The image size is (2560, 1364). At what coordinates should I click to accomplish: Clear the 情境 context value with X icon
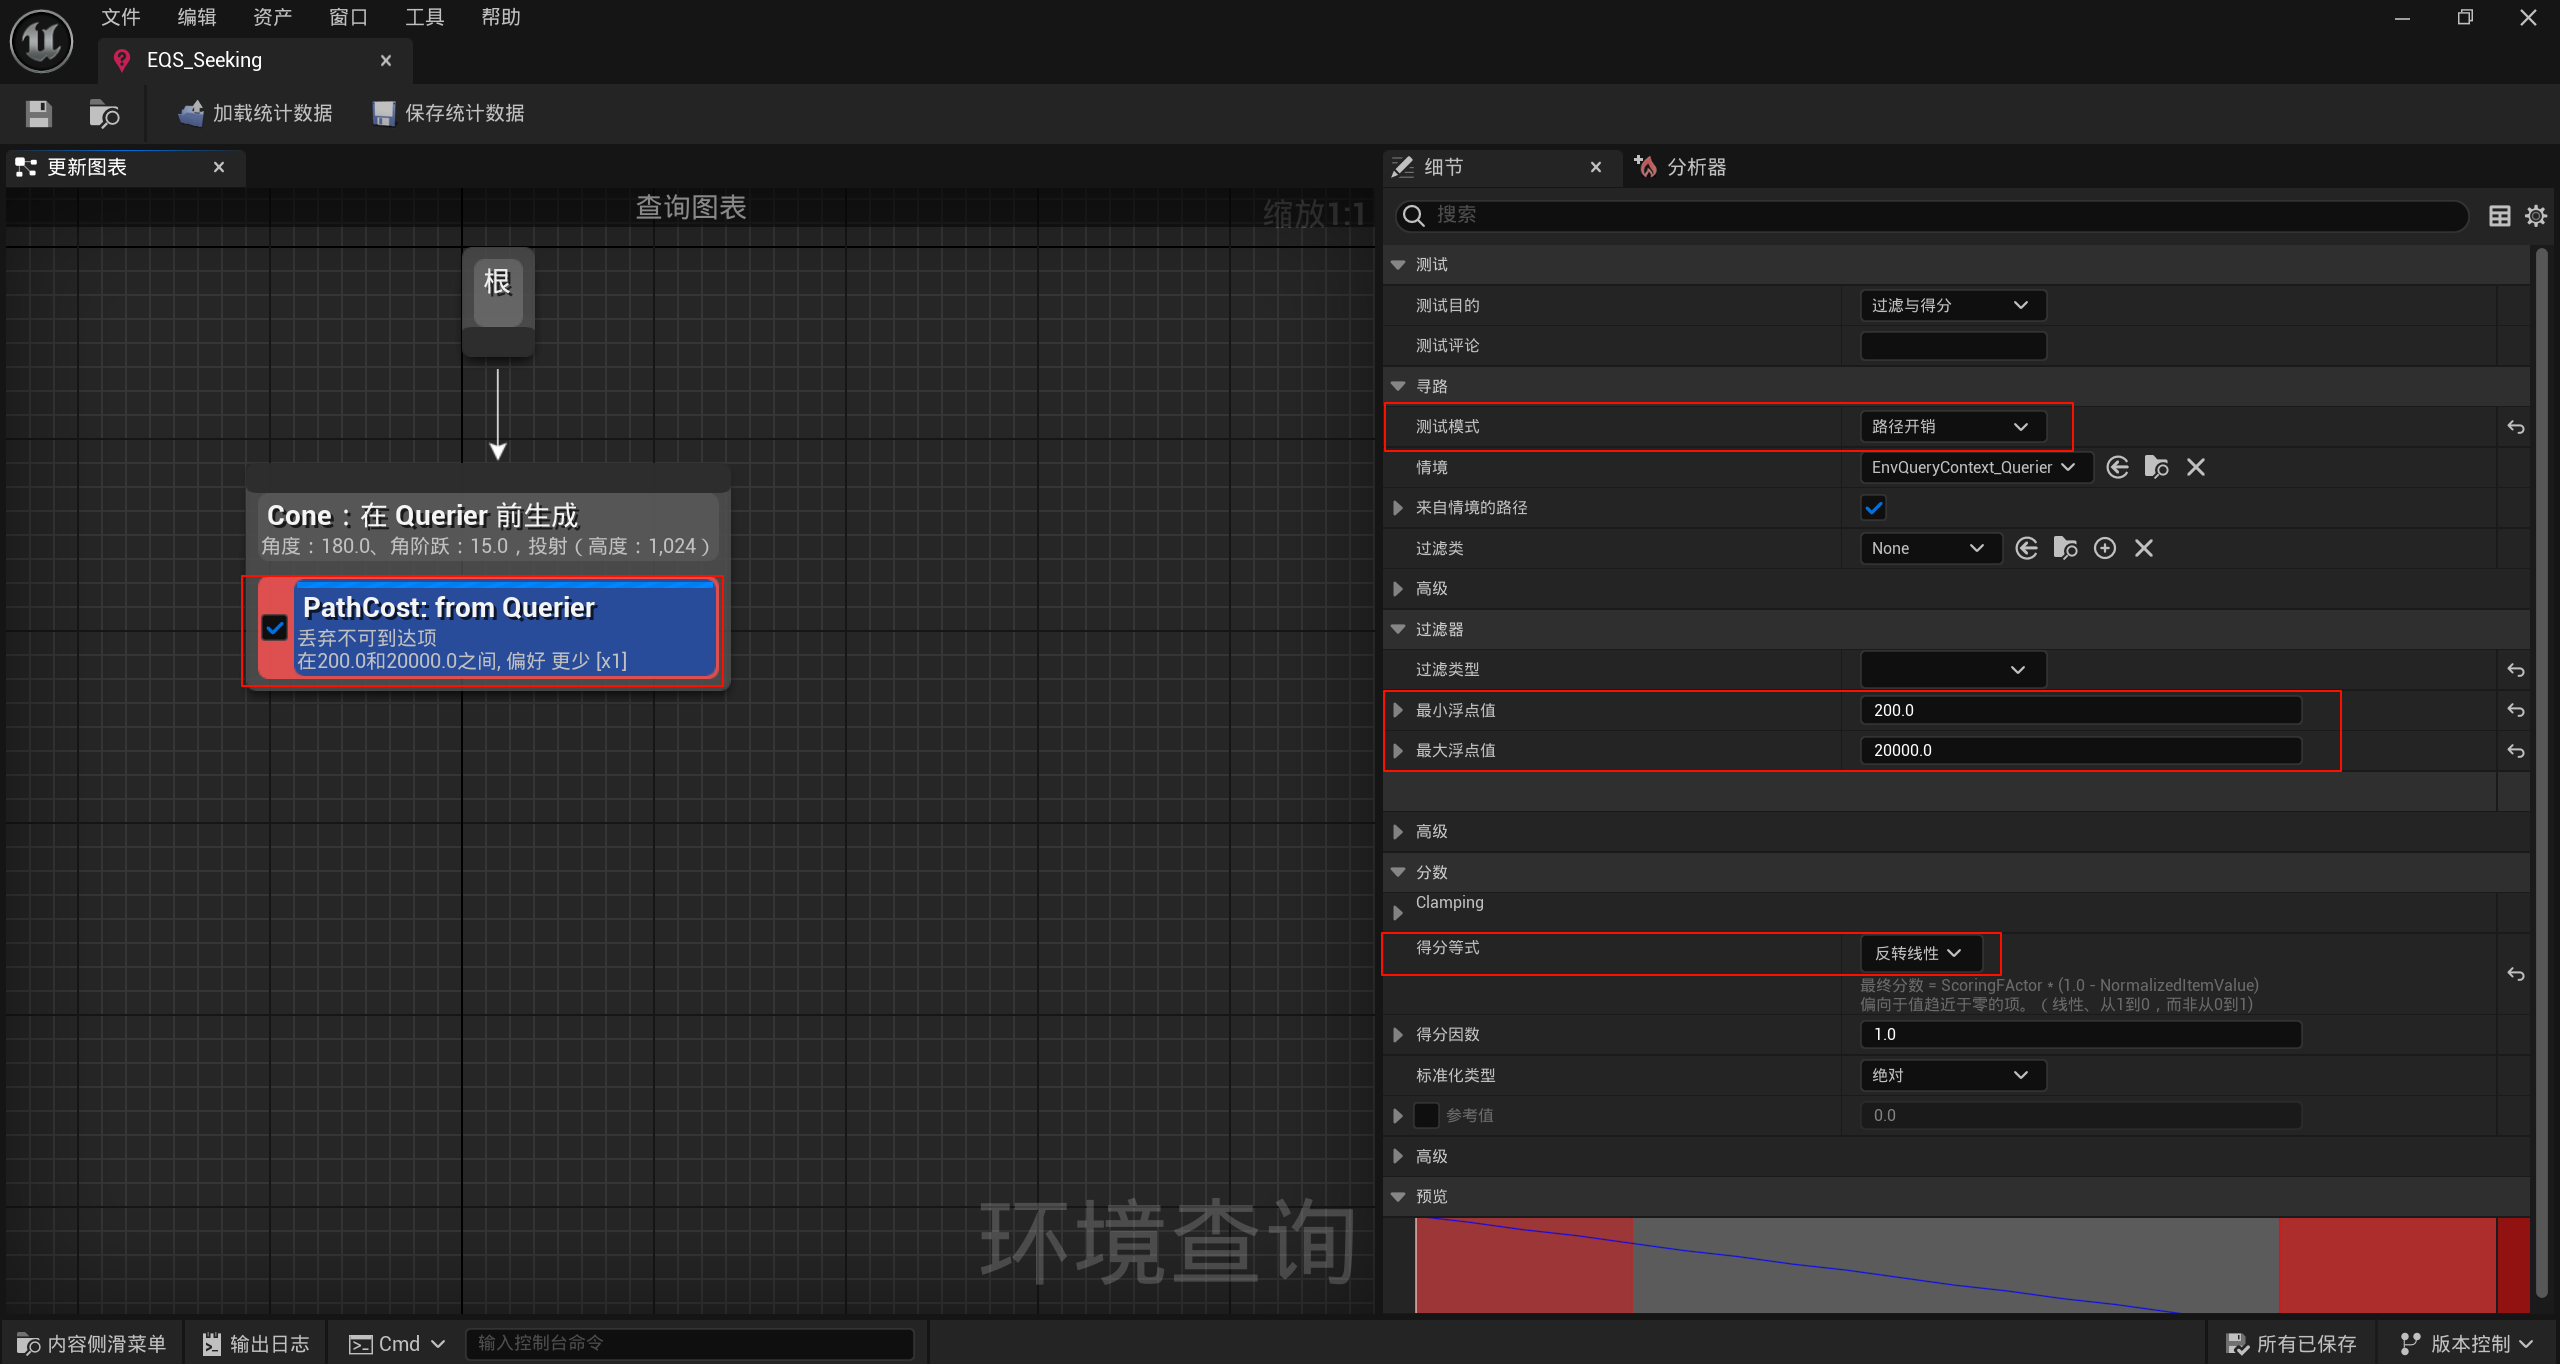click(x=2196, y=467)
